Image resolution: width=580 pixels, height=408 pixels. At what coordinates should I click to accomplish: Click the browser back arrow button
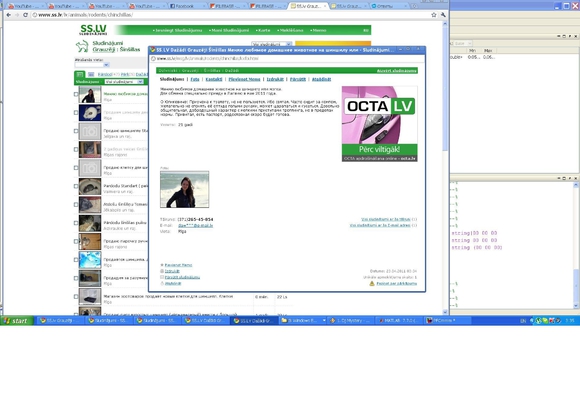click(8, 15)
